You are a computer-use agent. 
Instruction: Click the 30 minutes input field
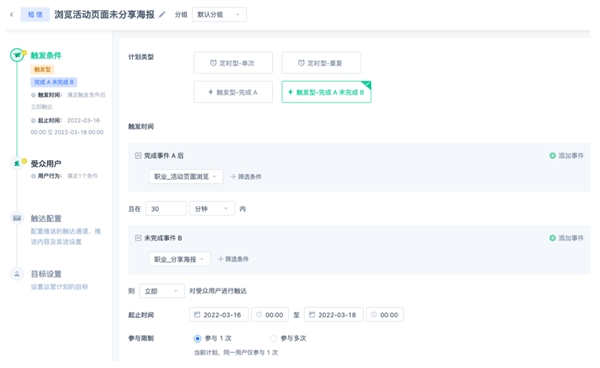pos(166,209)
